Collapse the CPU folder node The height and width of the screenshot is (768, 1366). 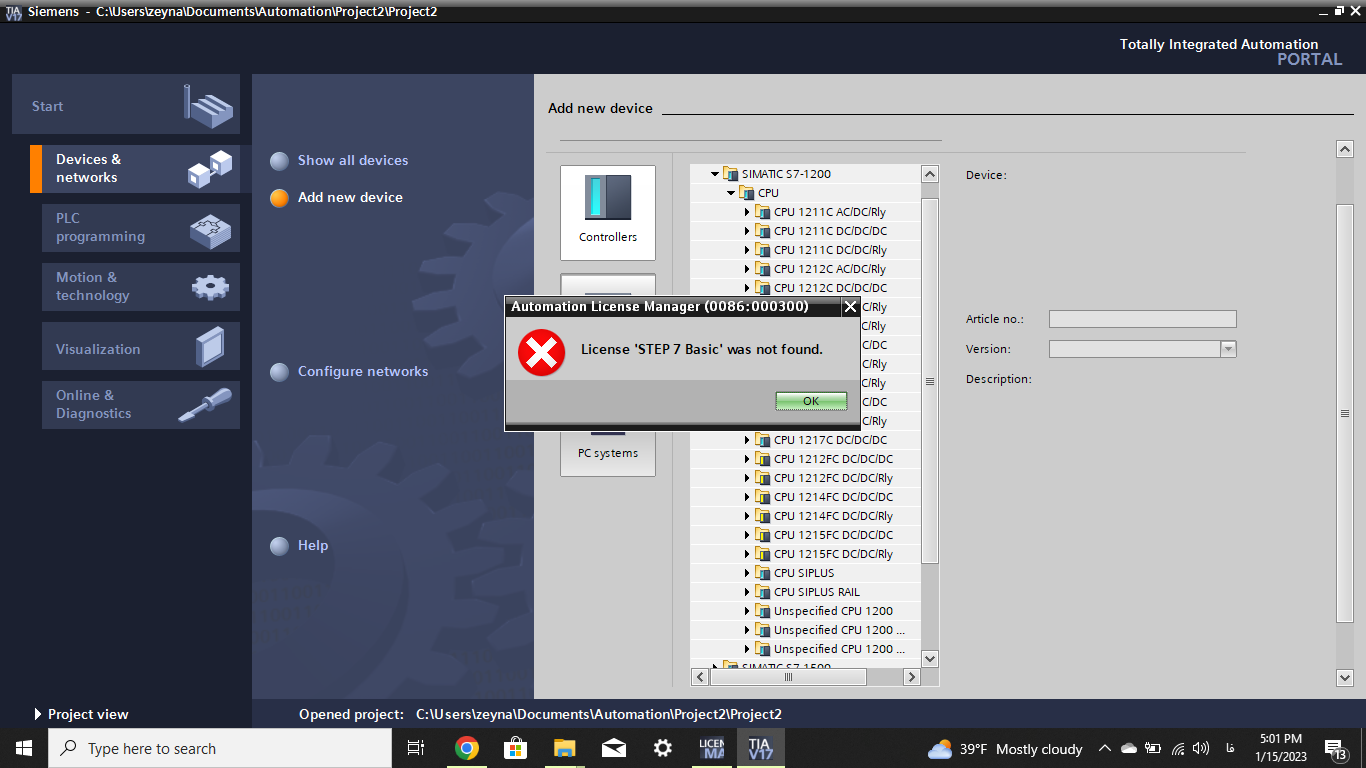point(731,193)
